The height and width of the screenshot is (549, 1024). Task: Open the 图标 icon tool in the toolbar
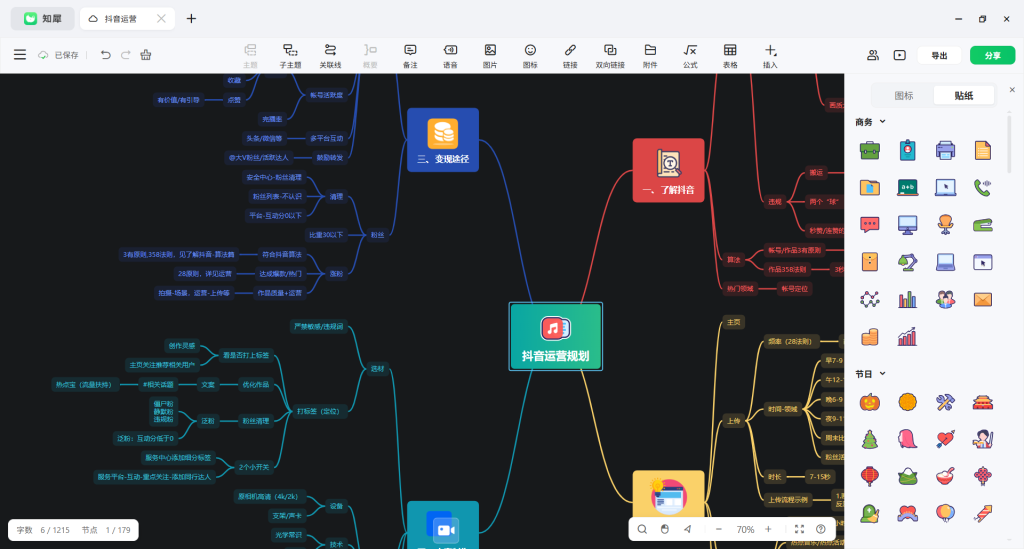(530, 56)
